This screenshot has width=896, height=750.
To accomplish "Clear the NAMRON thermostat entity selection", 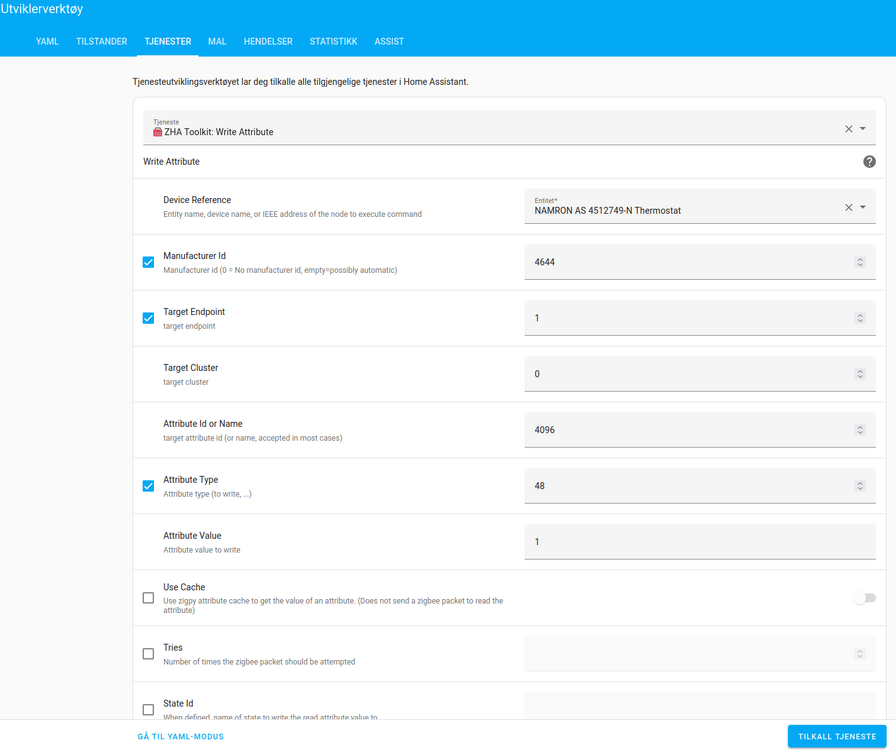I will 848,208.
